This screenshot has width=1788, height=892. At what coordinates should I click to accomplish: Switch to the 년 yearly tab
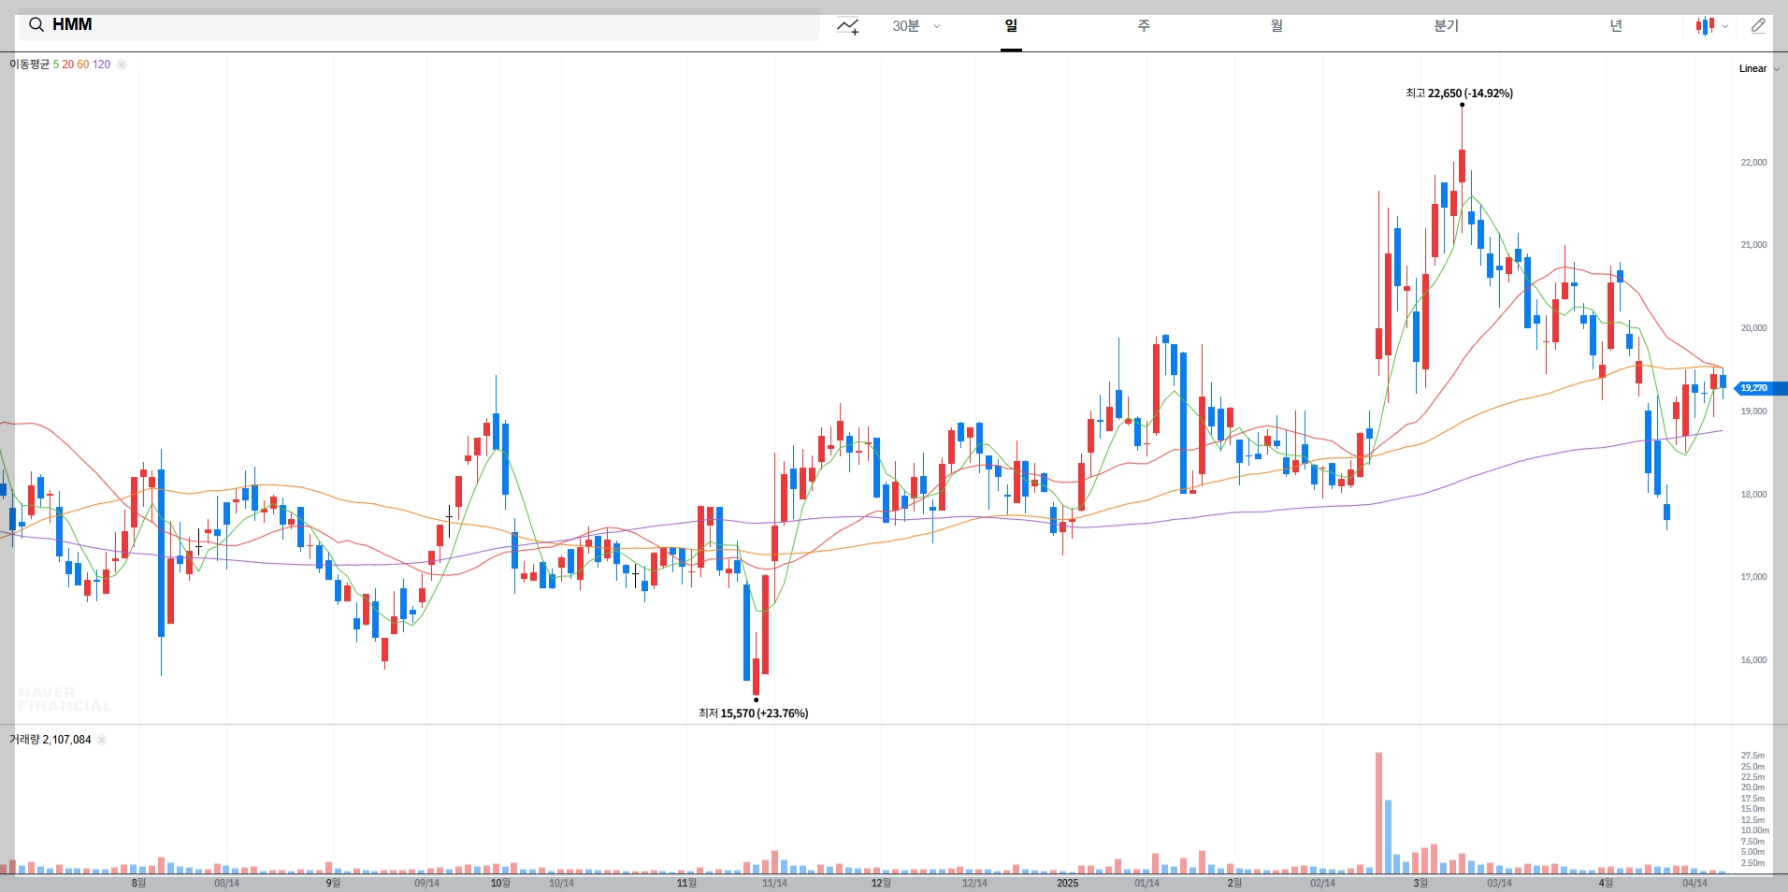pos(1616,26)
